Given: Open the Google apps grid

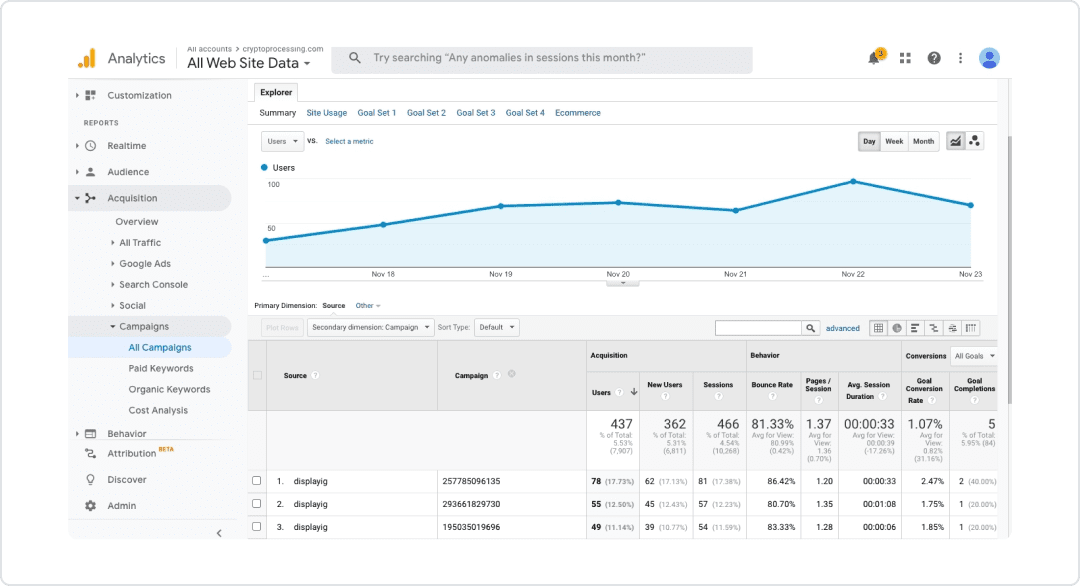Looking at the screenshot, I should tap(905, 59).
